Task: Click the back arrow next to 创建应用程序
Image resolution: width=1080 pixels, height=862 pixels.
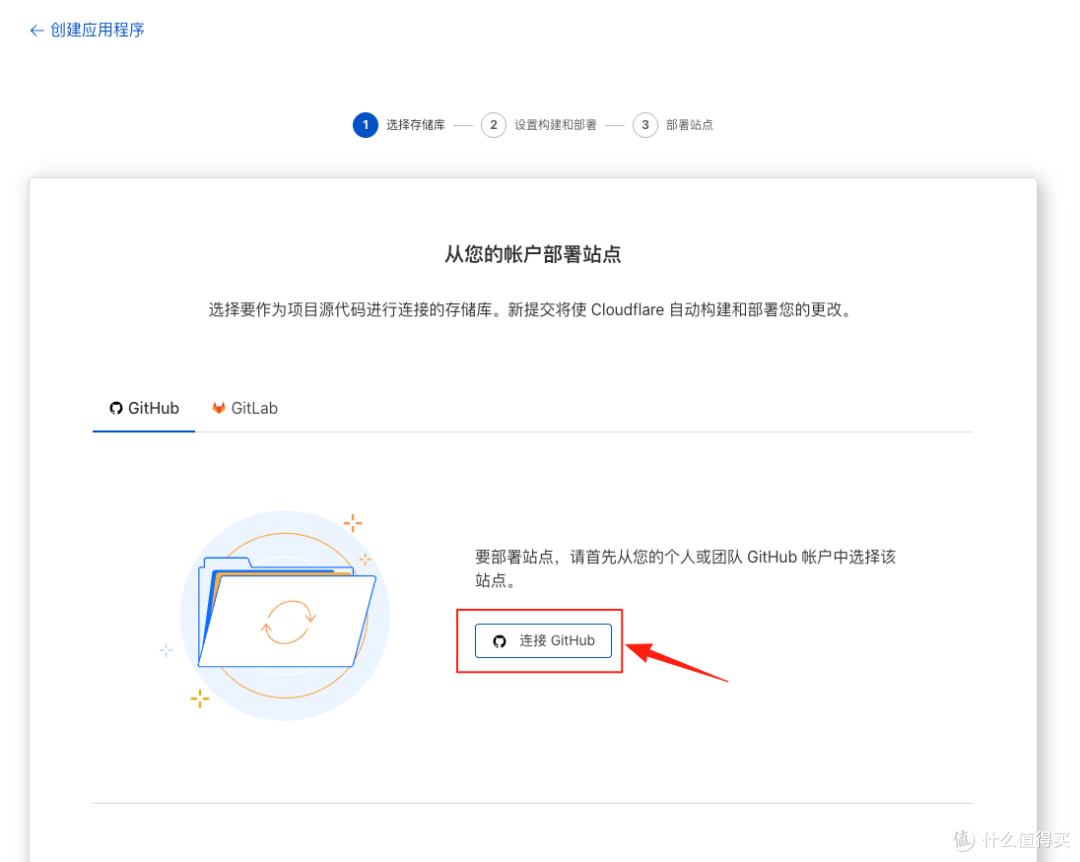Action: tap(33, 30)
